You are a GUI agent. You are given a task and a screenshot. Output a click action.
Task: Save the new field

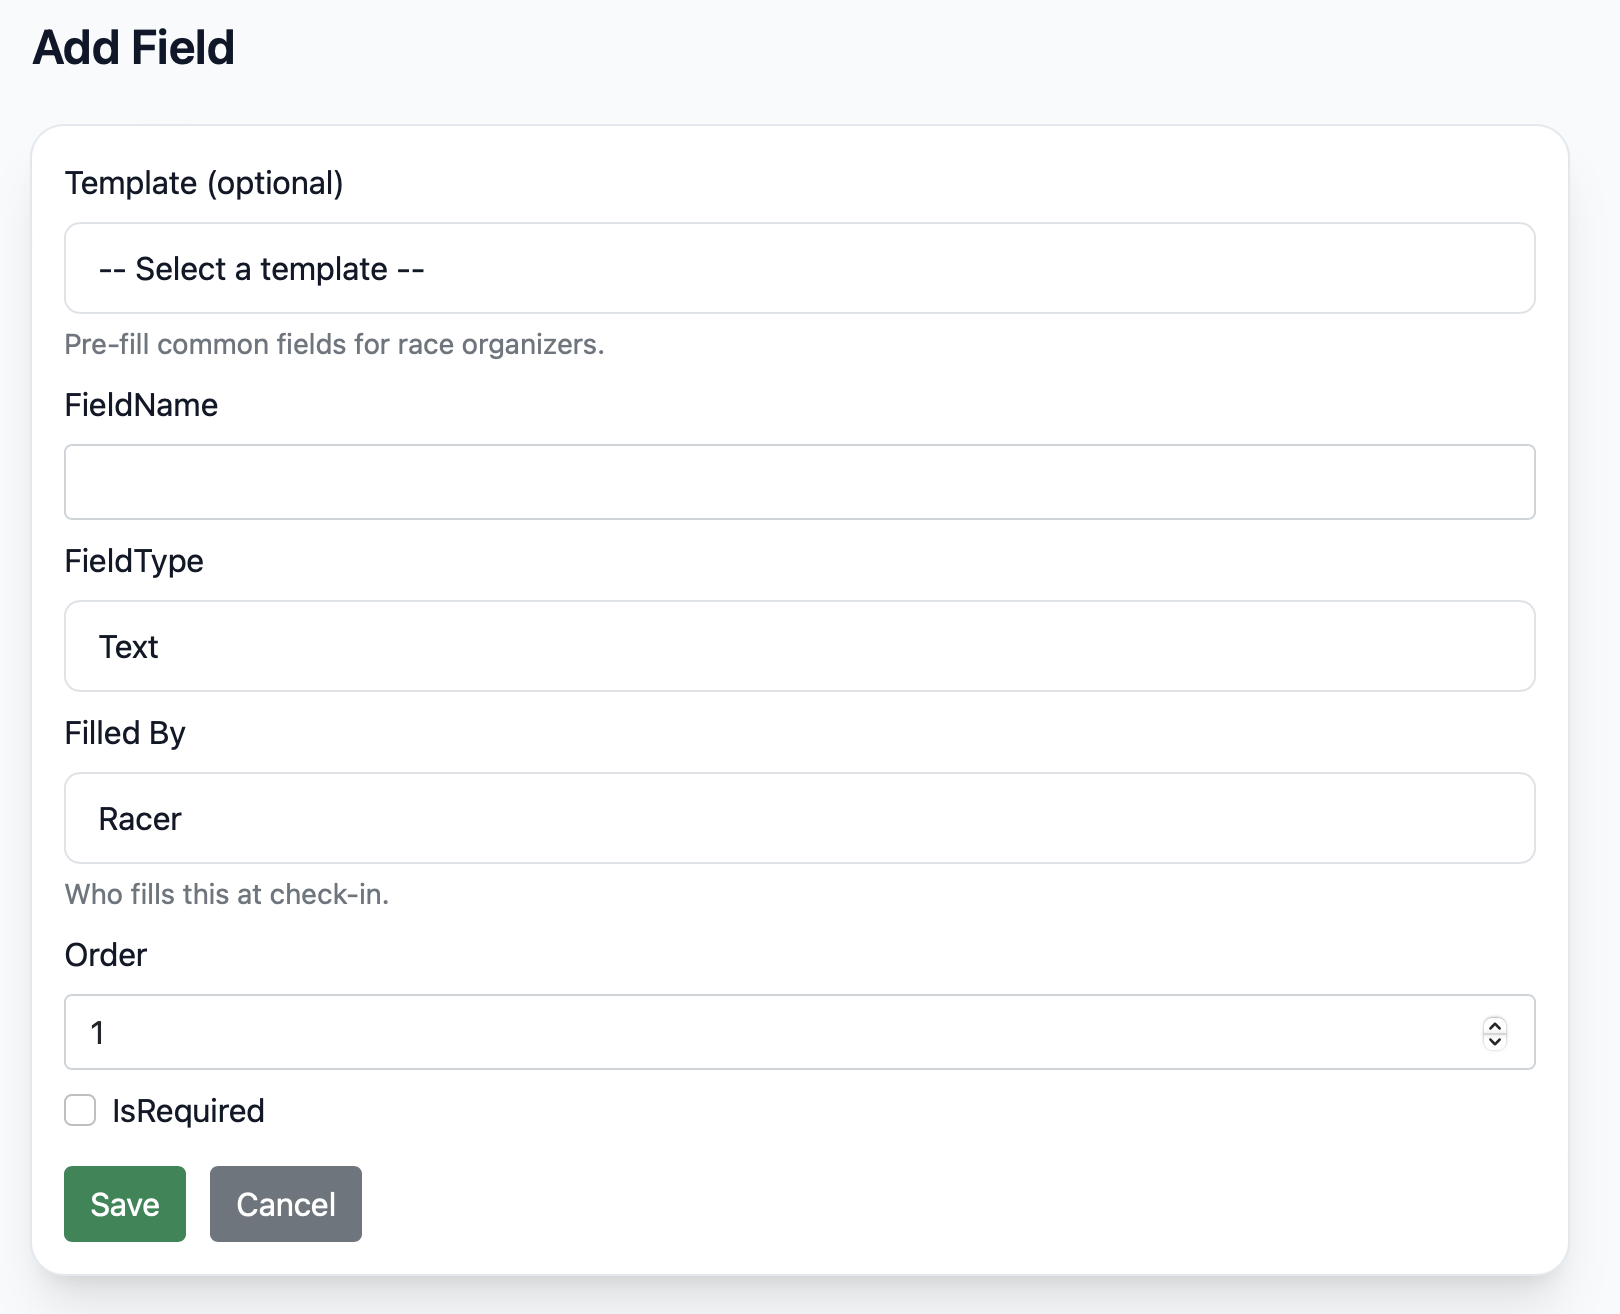[x=125, y=1204]
